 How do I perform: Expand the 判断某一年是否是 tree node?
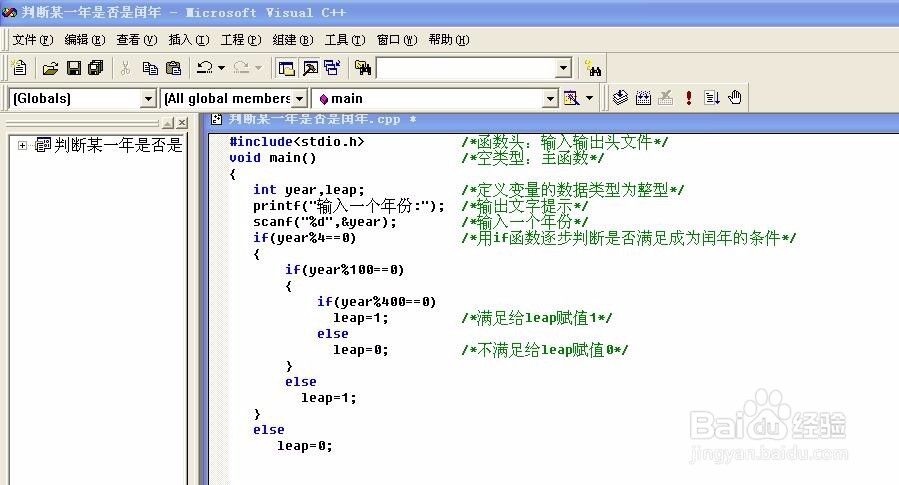click(x=22, y=146)
